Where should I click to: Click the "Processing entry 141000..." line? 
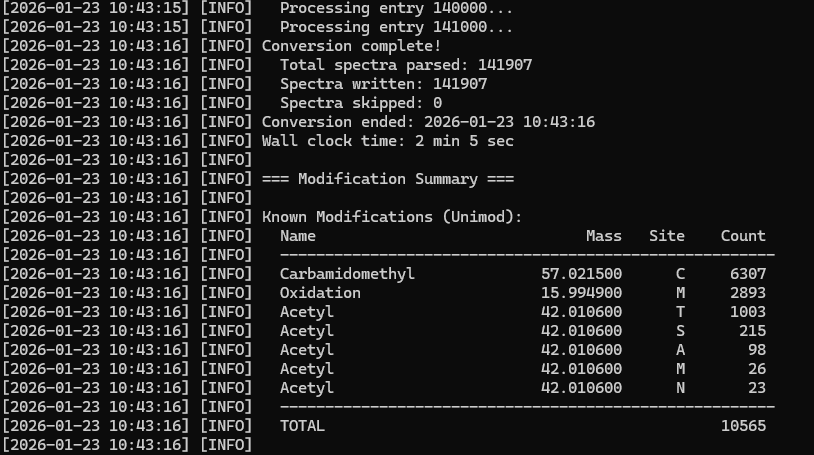click(396, 27)
